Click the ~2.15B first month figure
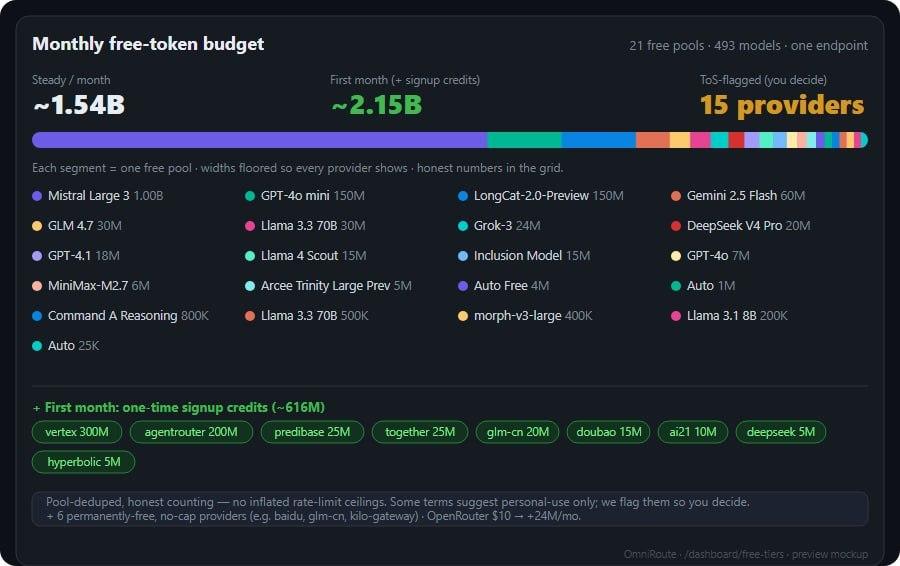 coord(377,105)
